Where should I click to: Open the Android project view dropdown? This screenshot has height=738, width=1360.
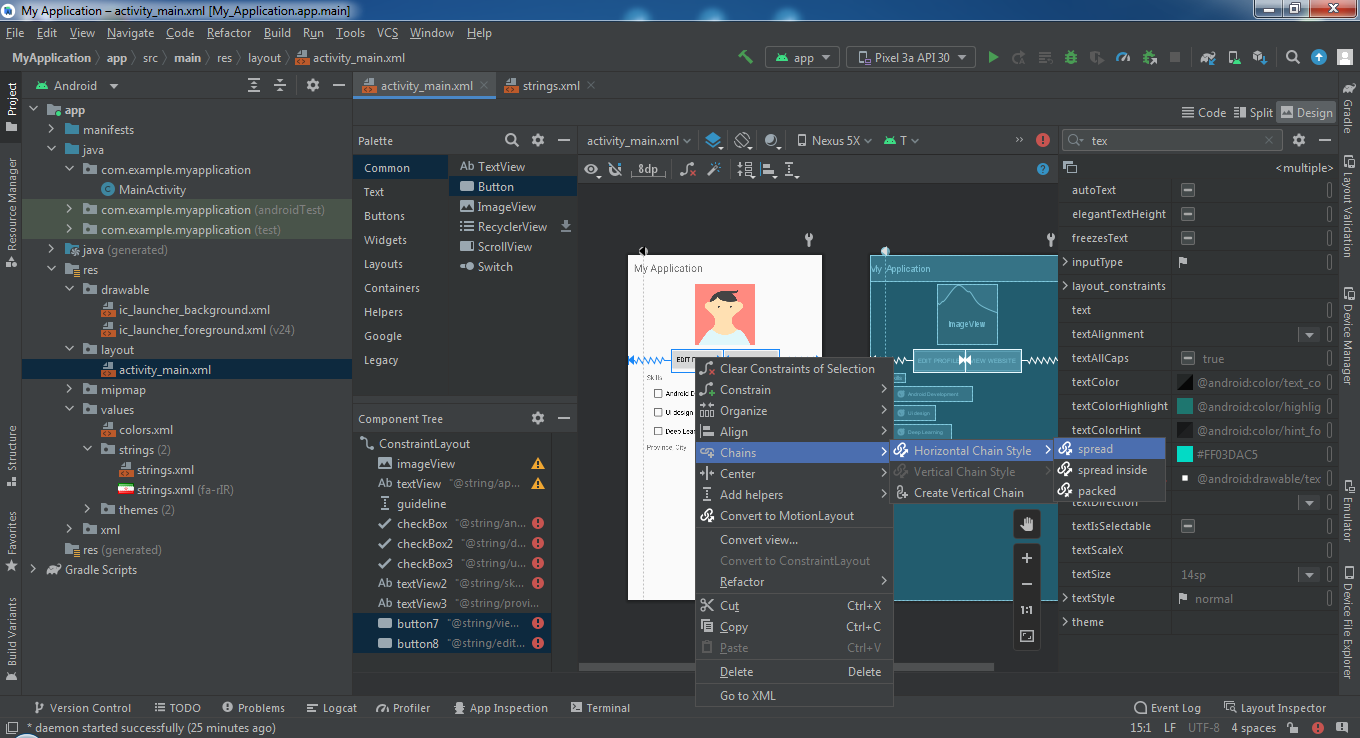pyautogui.click(x=78, y=86)
